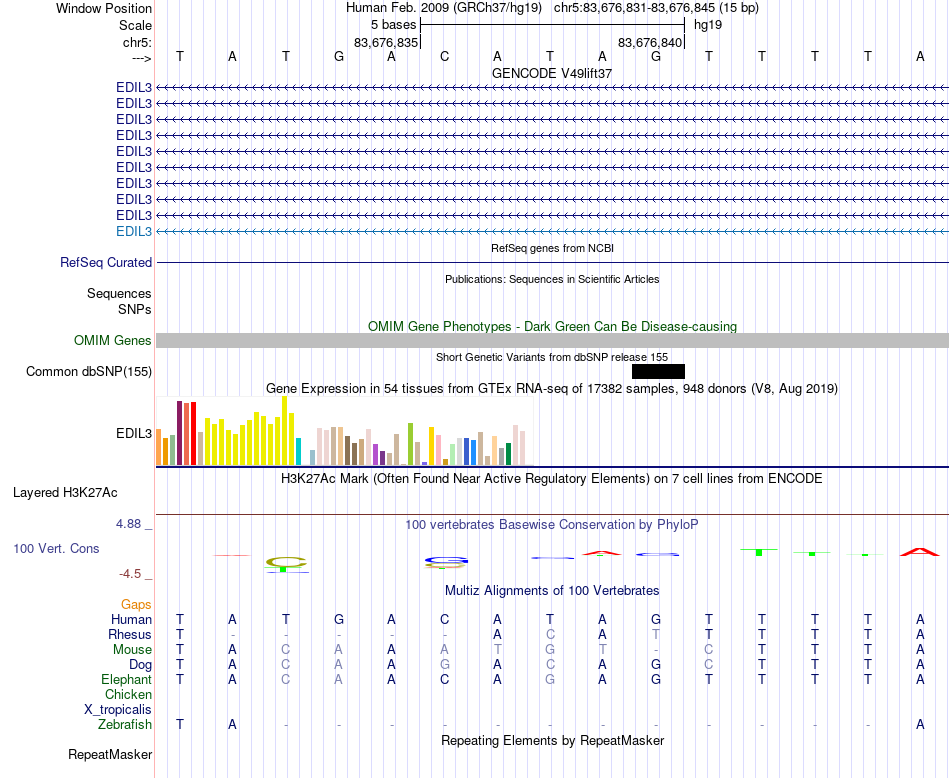Select the Rhesus species label

click(130, 634)
